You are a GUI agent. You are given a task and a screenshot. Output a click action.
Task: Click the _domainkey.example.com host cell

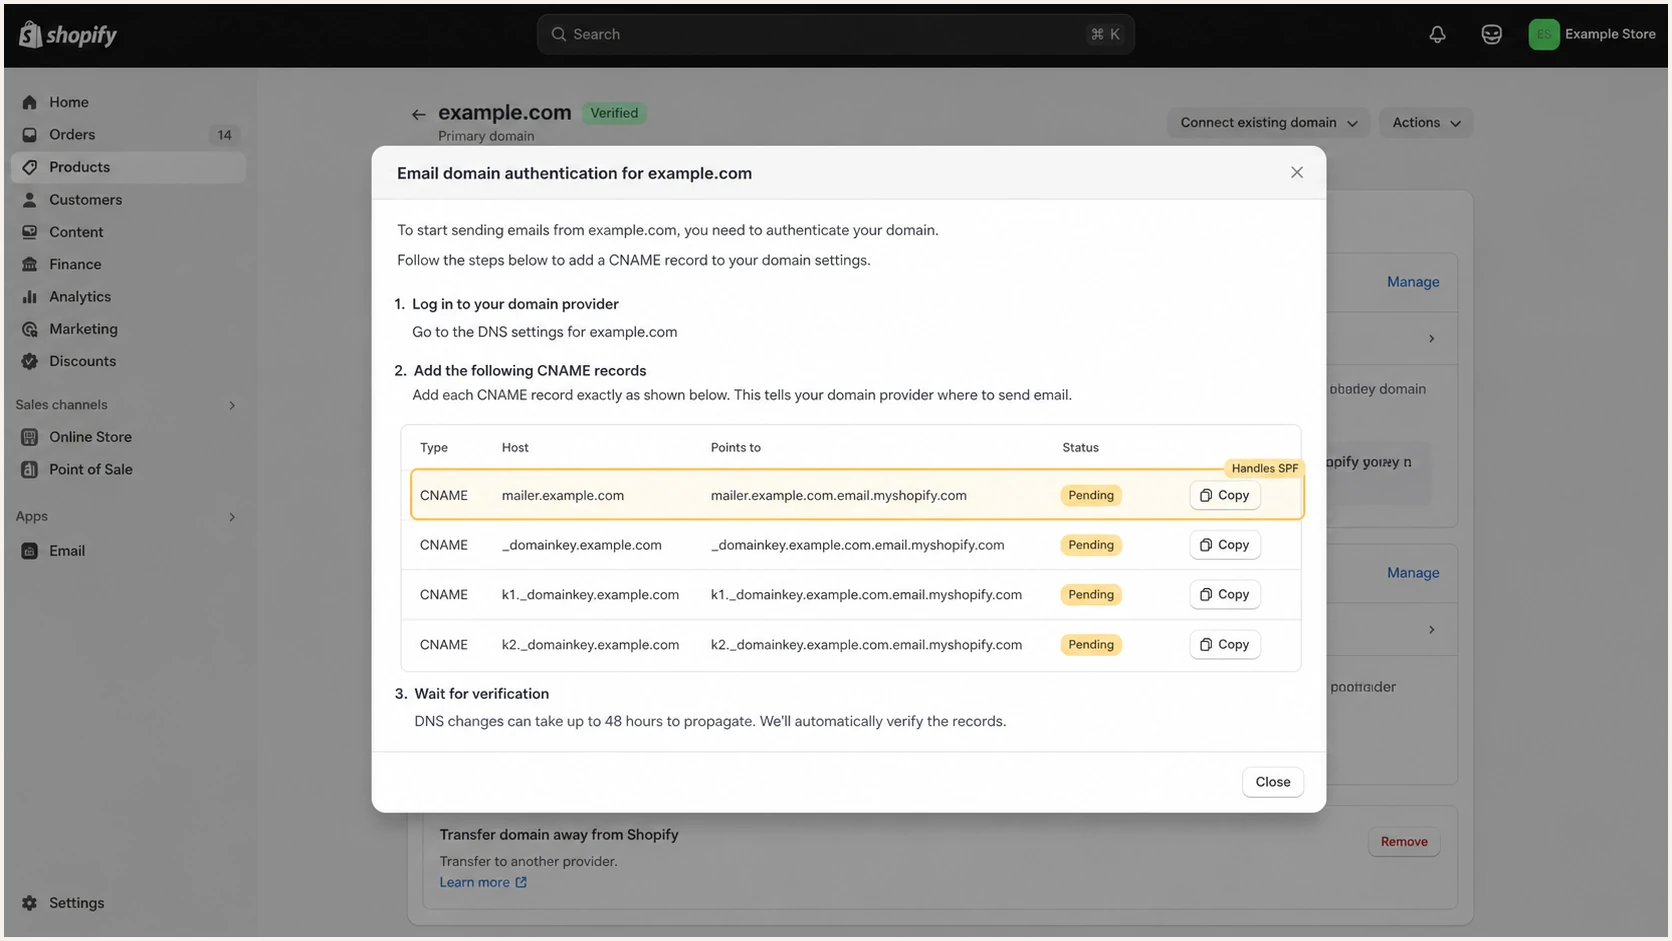point(581,545)
